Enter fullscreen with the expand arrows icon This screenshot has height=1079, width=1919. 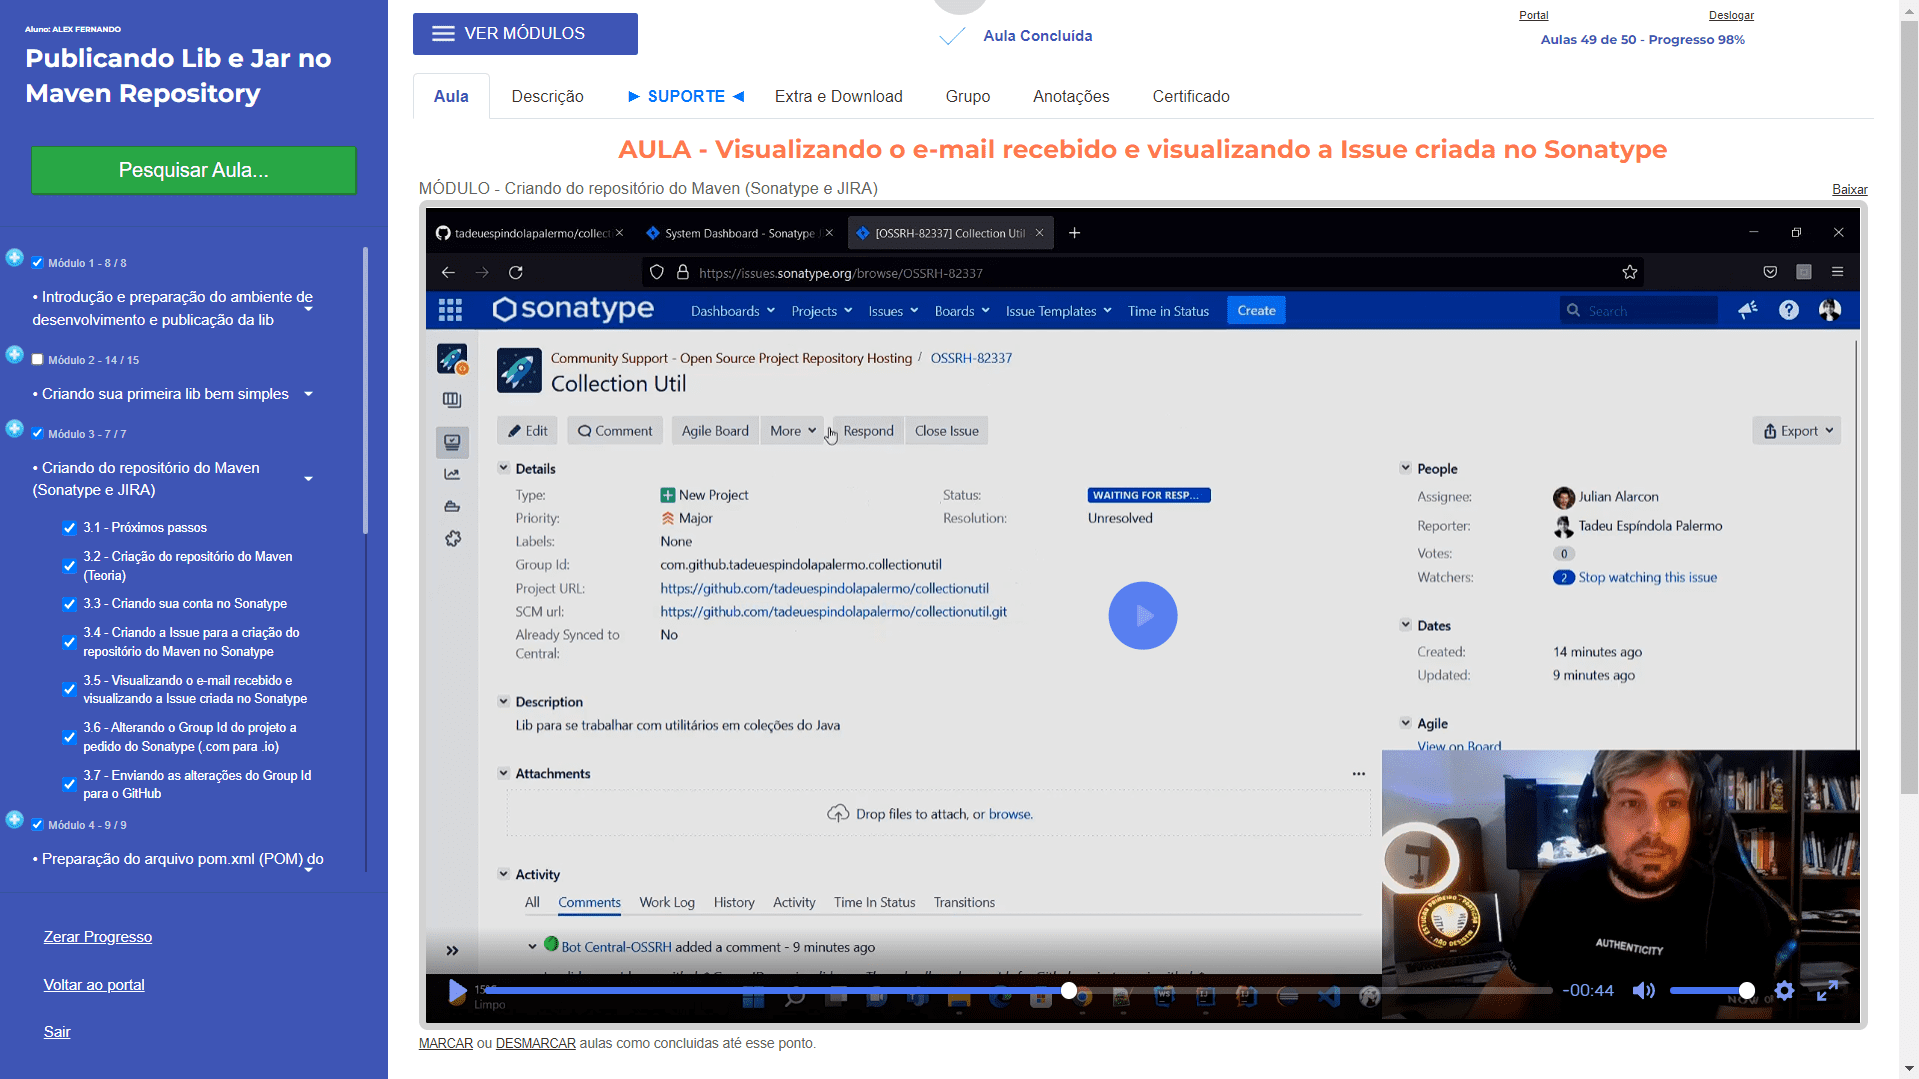click(x=1827, y=991)
